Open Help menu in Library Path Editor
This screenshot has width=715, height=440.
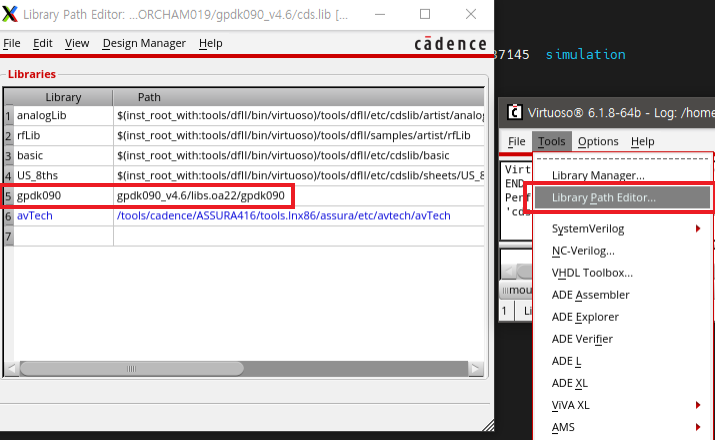click(210, 43)
